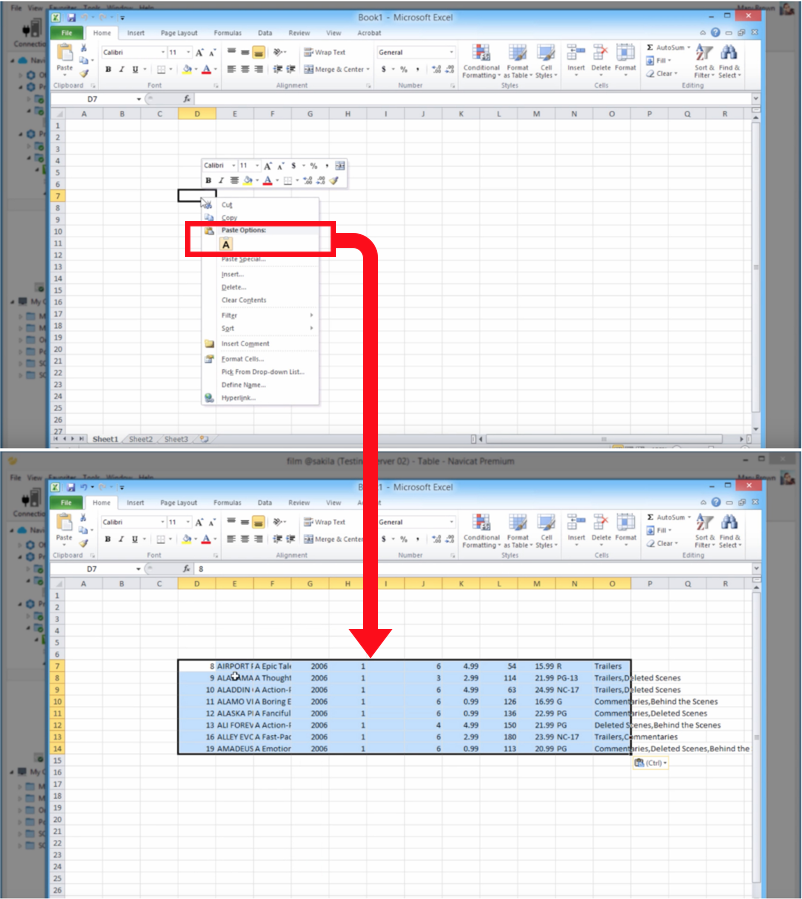Viewport: 802px width, 899px height.
Task: Click the mini toolbar percent style icon
Action: 314,166
